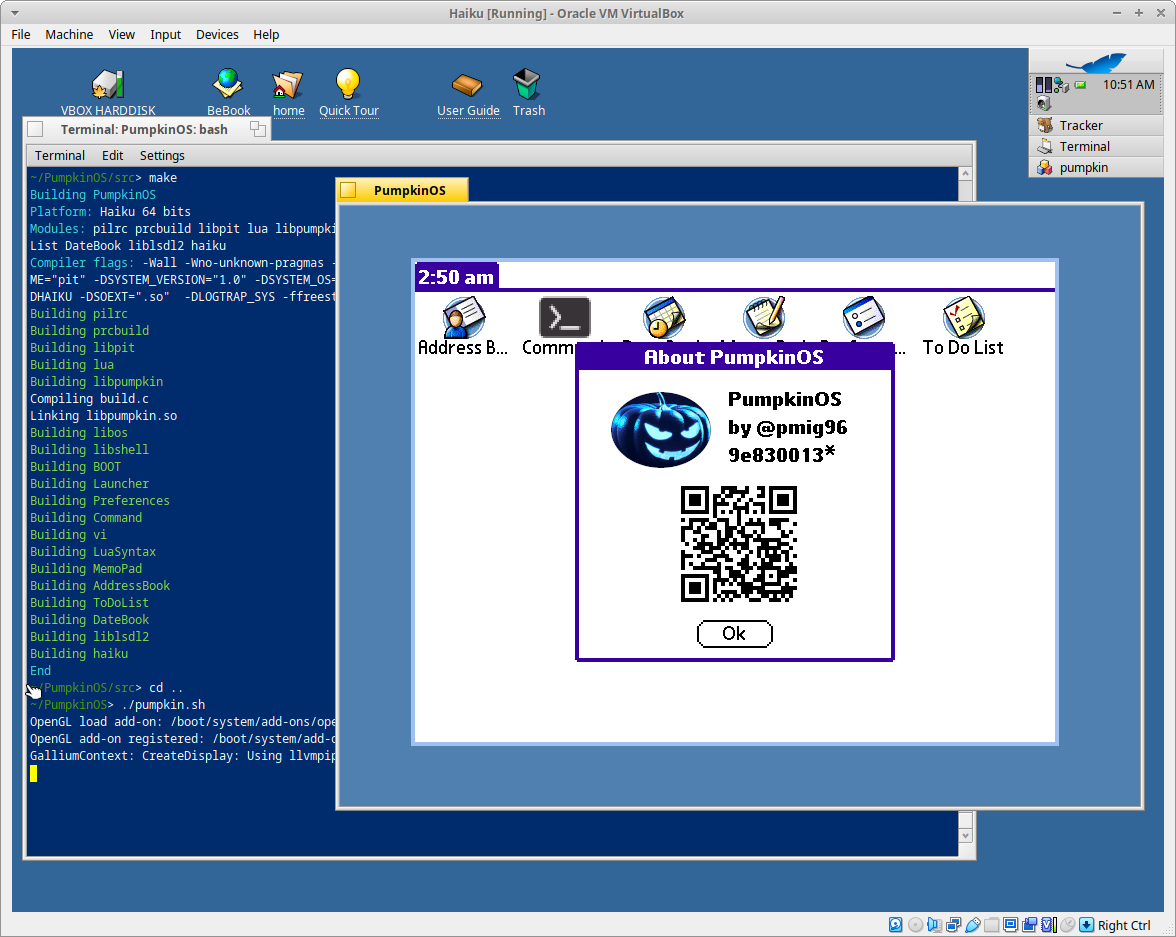Open VirtualBox Devices menu
Viewport: 1176px width, 937px height.
[217, 35]
